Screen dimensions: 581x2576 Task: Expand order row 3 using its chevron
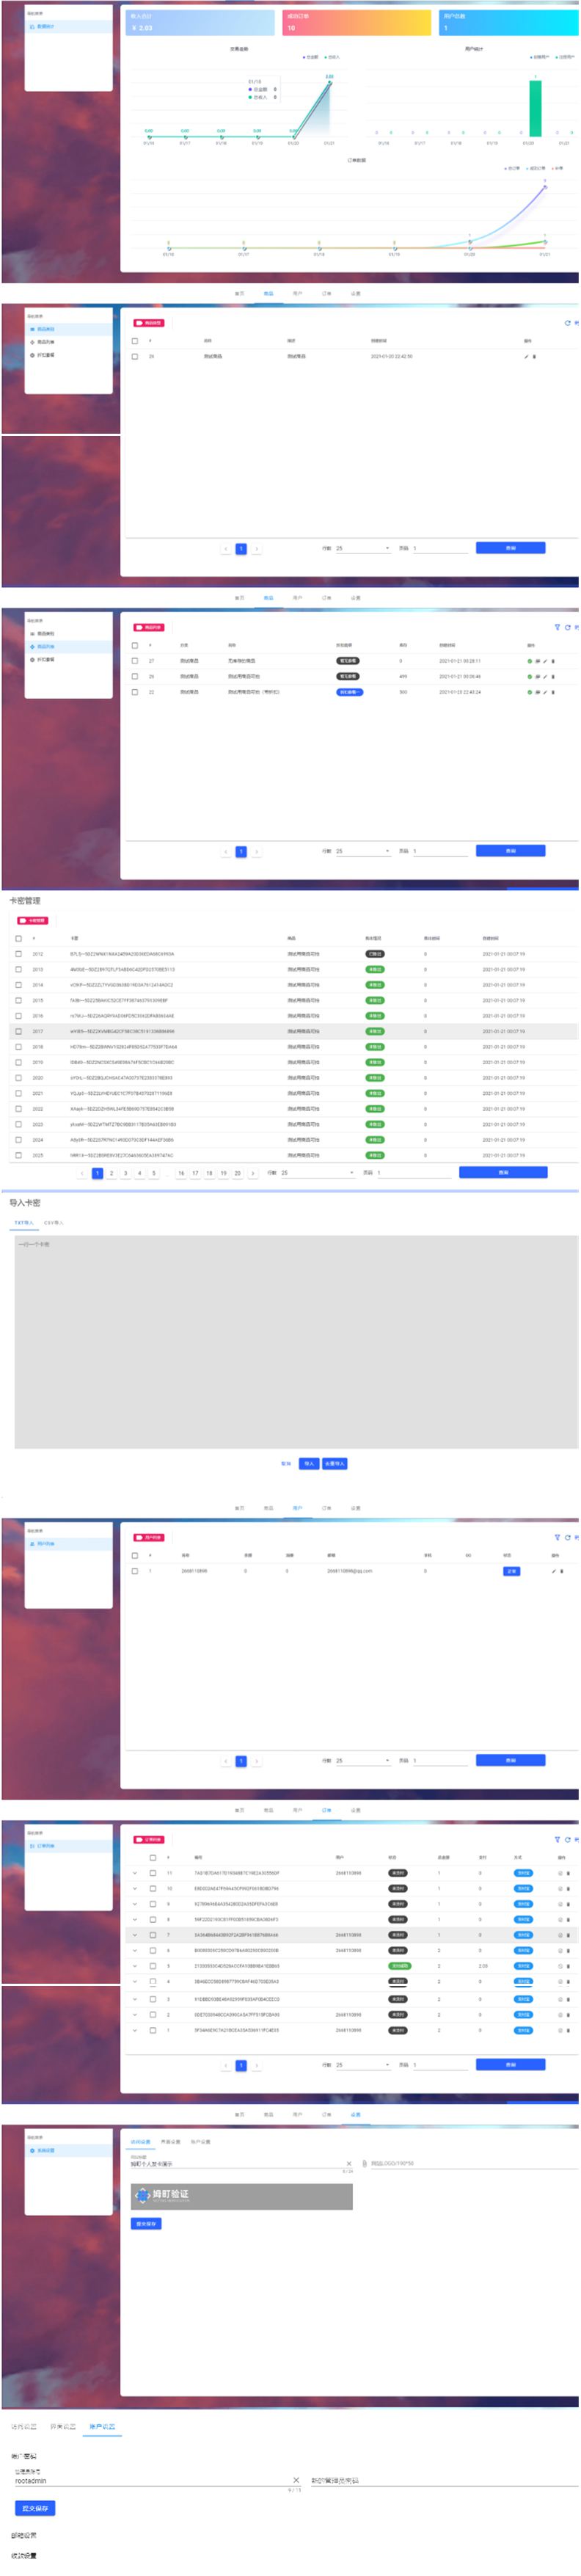[135, 1999]
